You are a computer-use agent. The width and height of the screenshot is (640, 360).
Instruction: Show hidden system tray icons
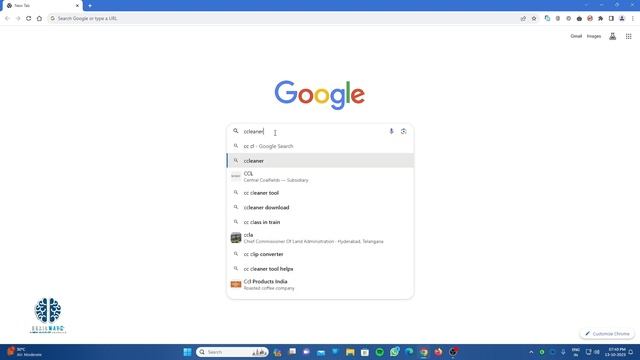point(531,352)
